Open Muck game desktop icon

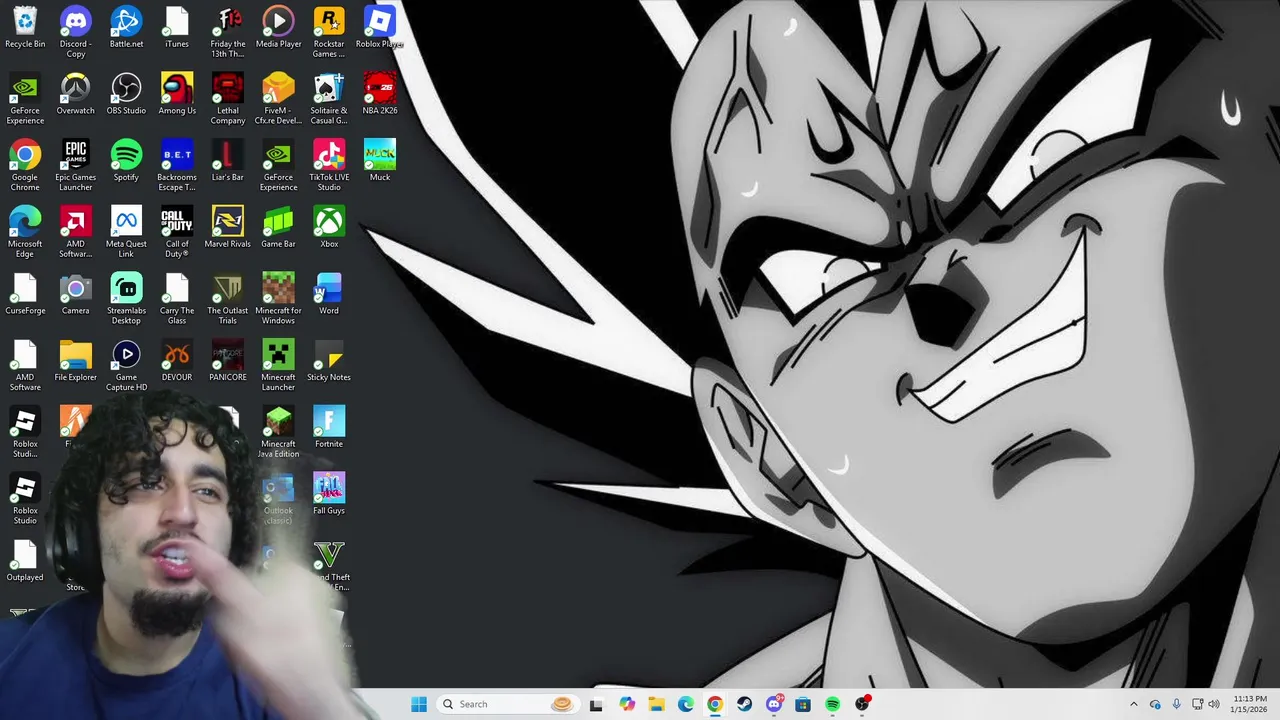[x=379, y=162]
